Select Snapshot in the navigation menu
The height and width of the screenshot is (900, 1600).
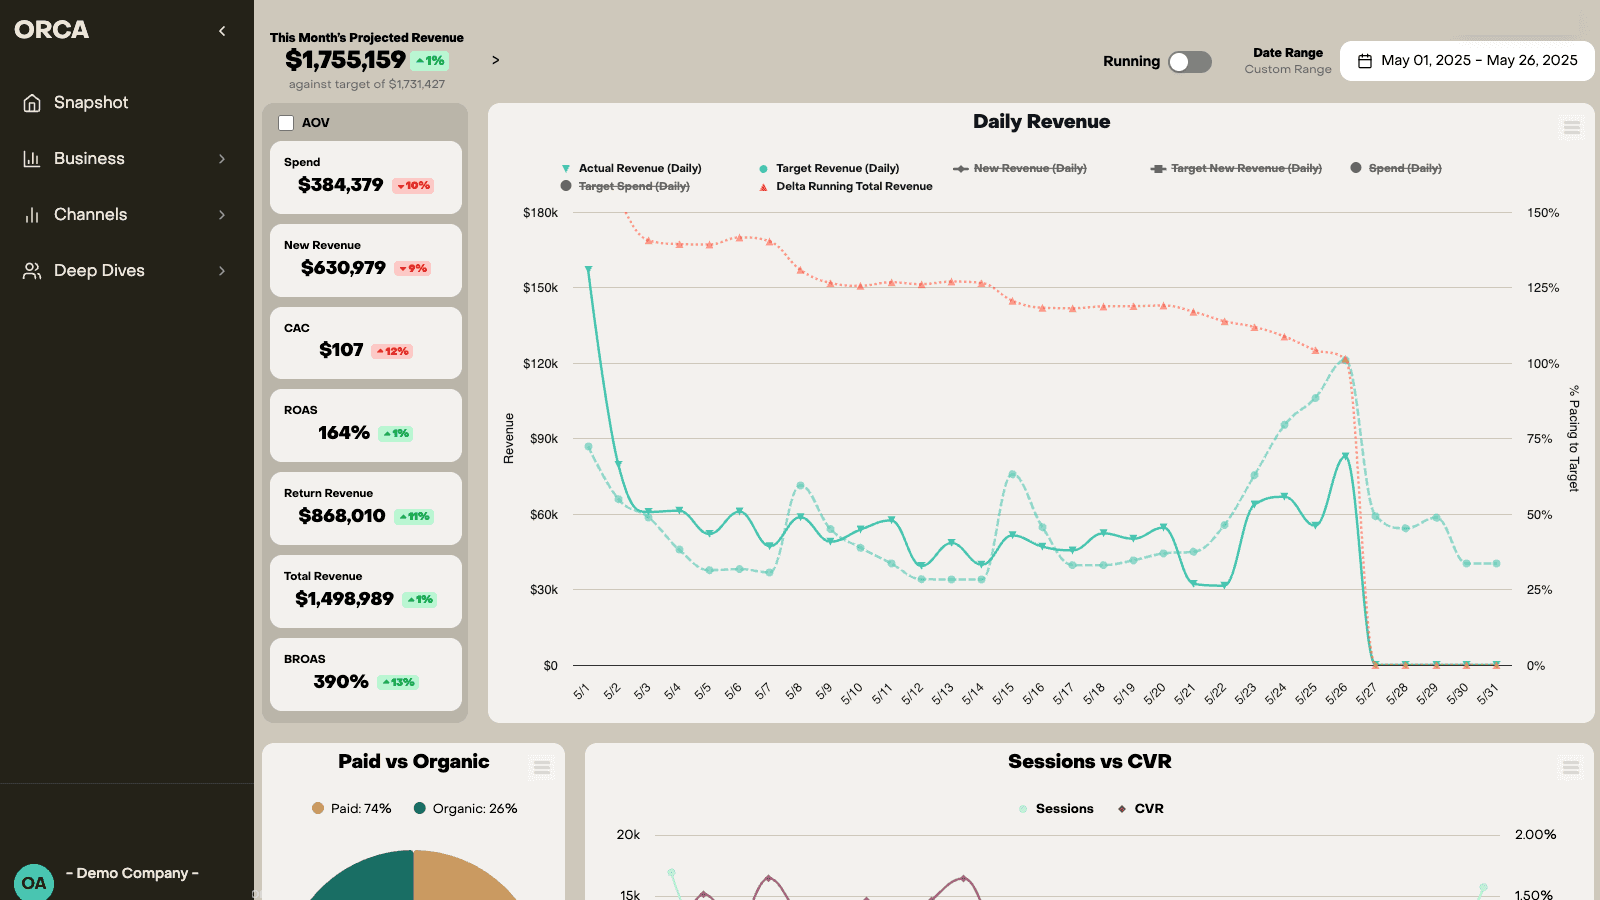coord(91,102)
